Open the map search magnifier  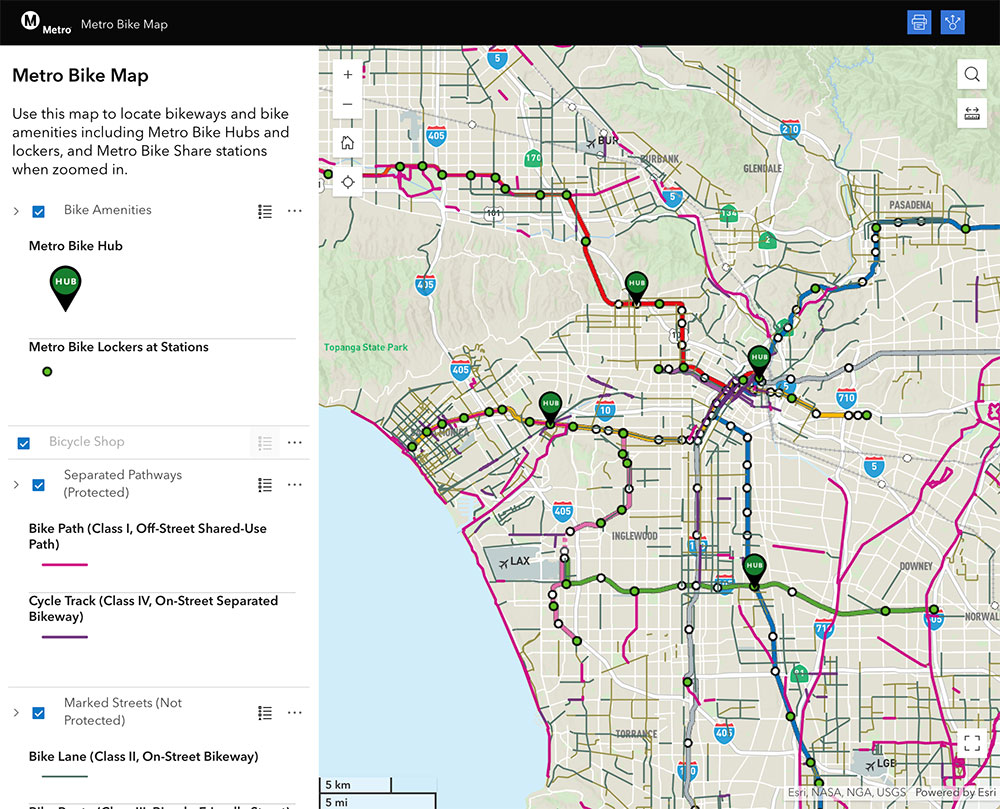[972, 75]
